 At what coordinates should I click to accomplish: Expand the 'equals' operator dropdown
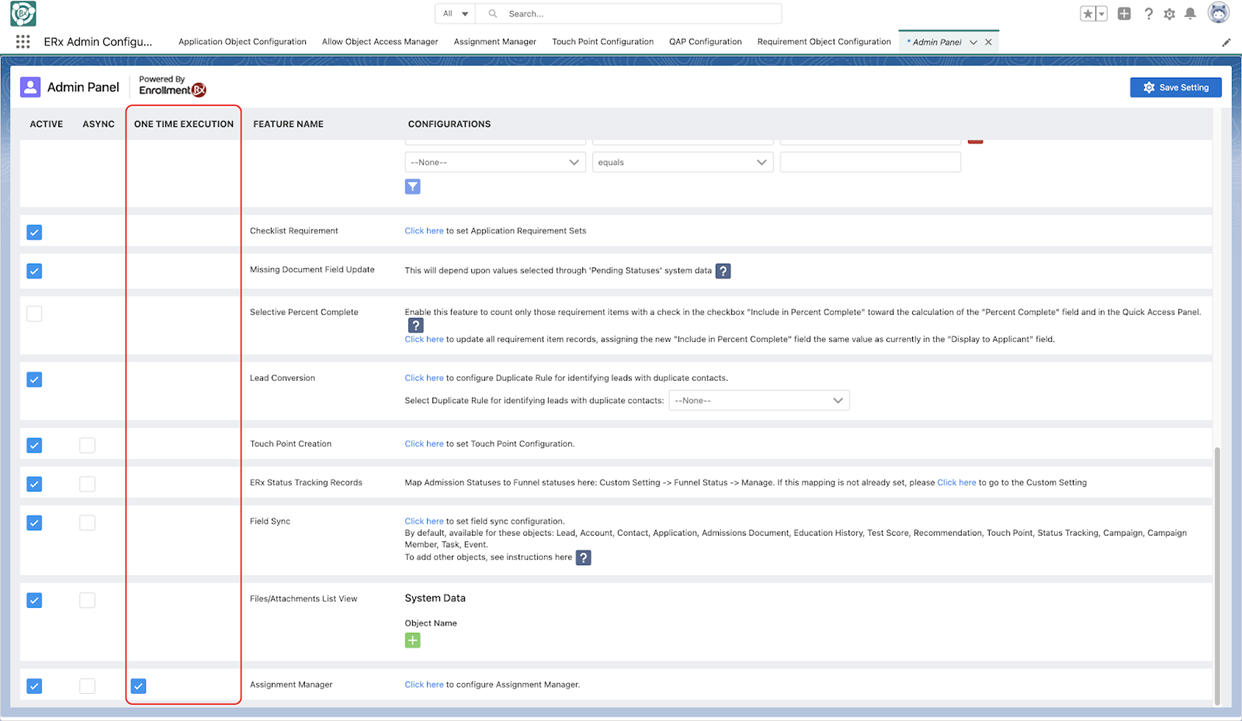tap(682, 162)
